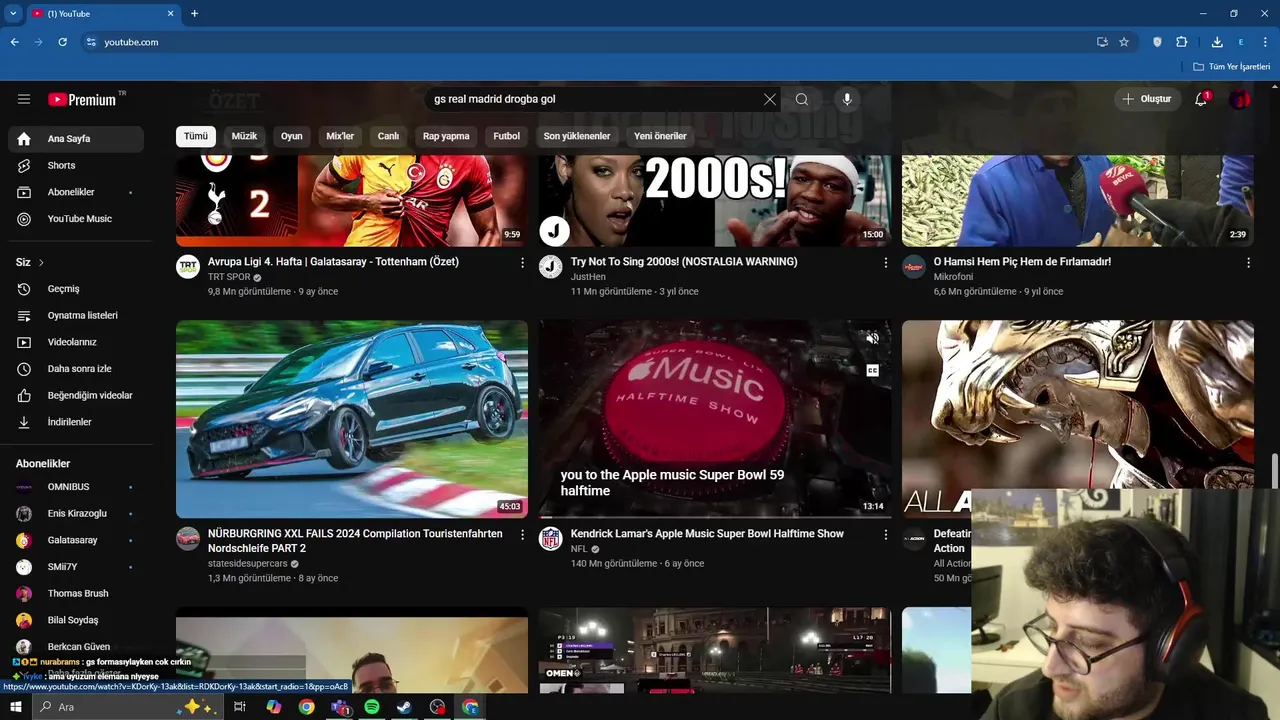Open the Nürburgring black car thumbnail

[x=352, y=419]
